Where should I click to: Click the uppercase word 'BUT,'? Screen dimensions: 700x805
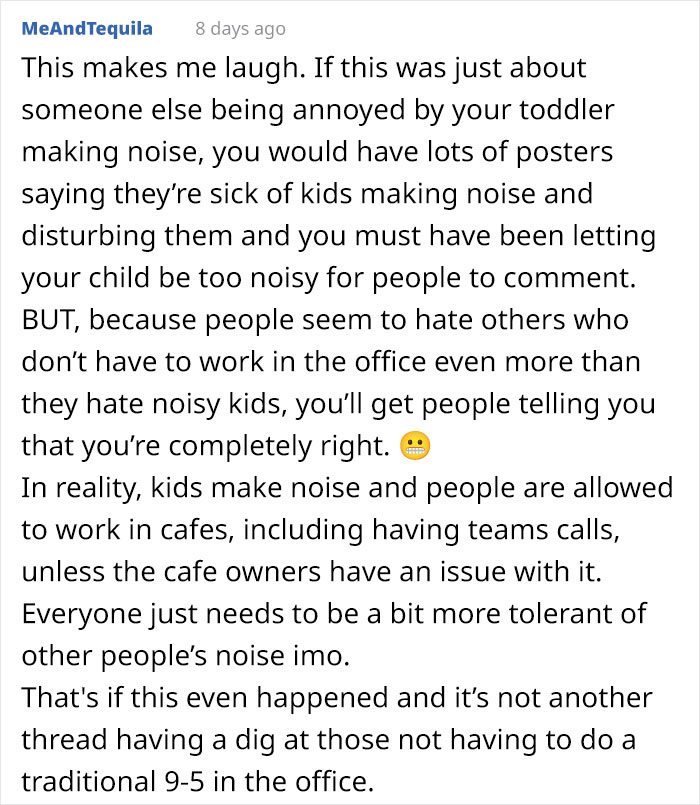50,320
